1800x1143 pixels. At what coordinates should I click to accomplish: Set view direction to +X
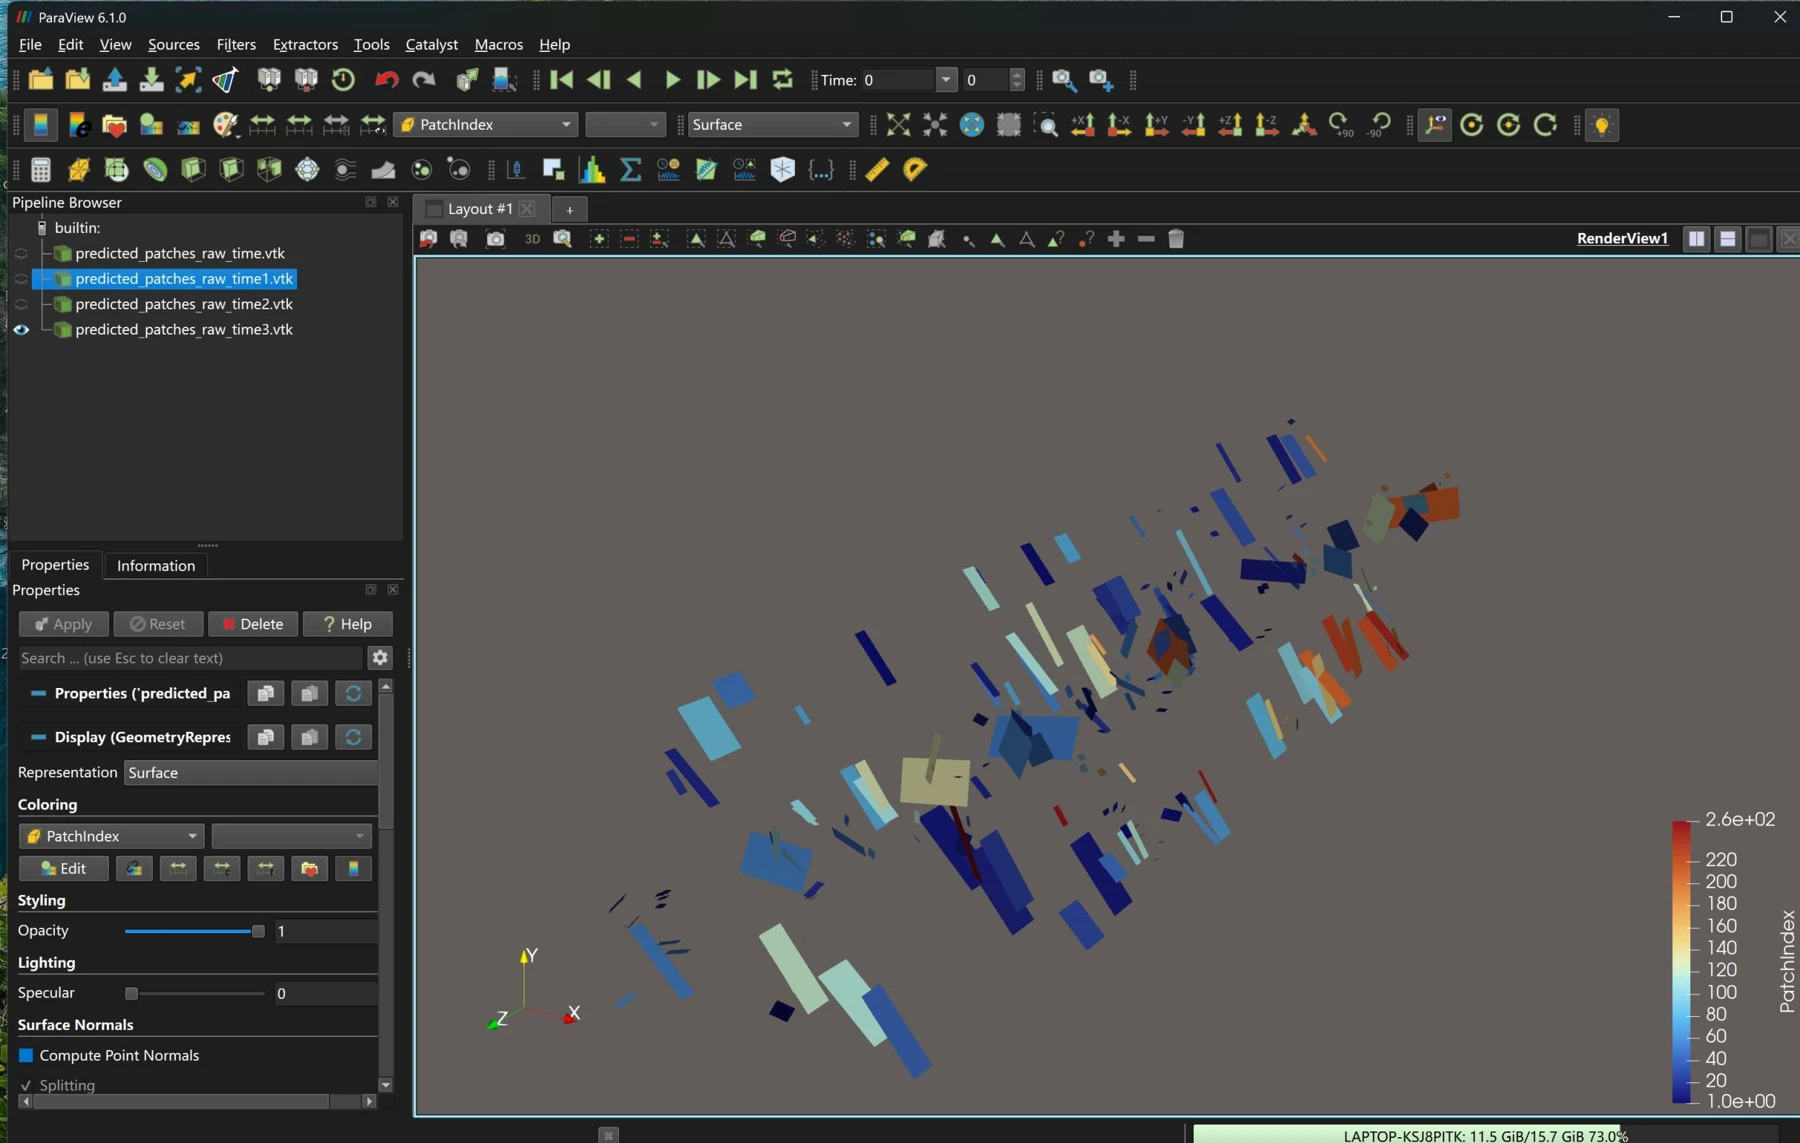pos(1083,125)
